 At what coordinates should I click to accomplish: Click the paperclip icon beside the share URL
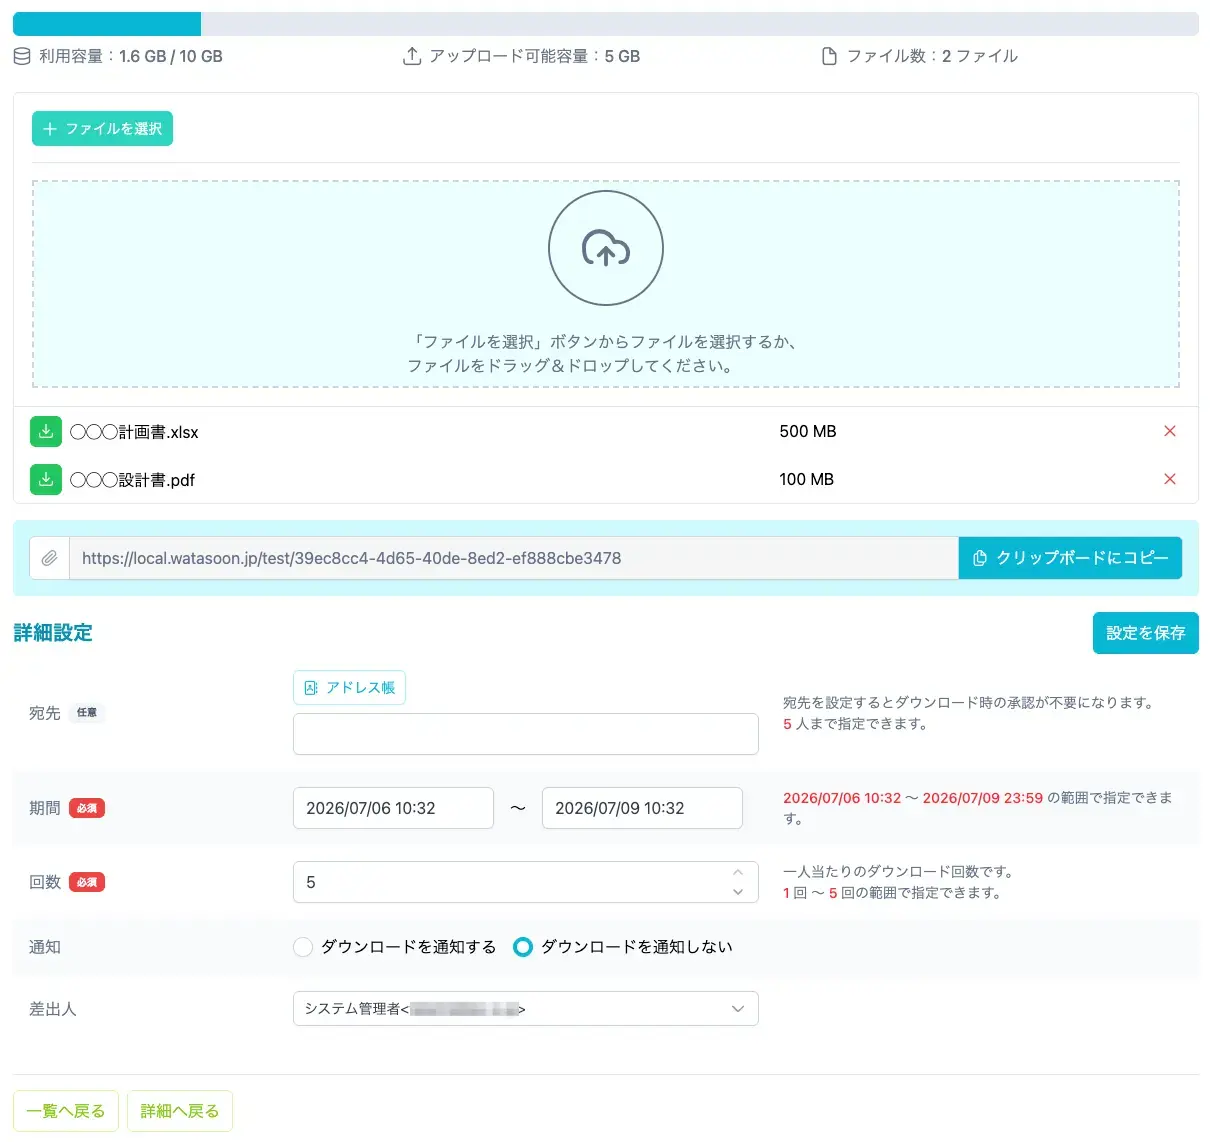click(x=49, y=558)
